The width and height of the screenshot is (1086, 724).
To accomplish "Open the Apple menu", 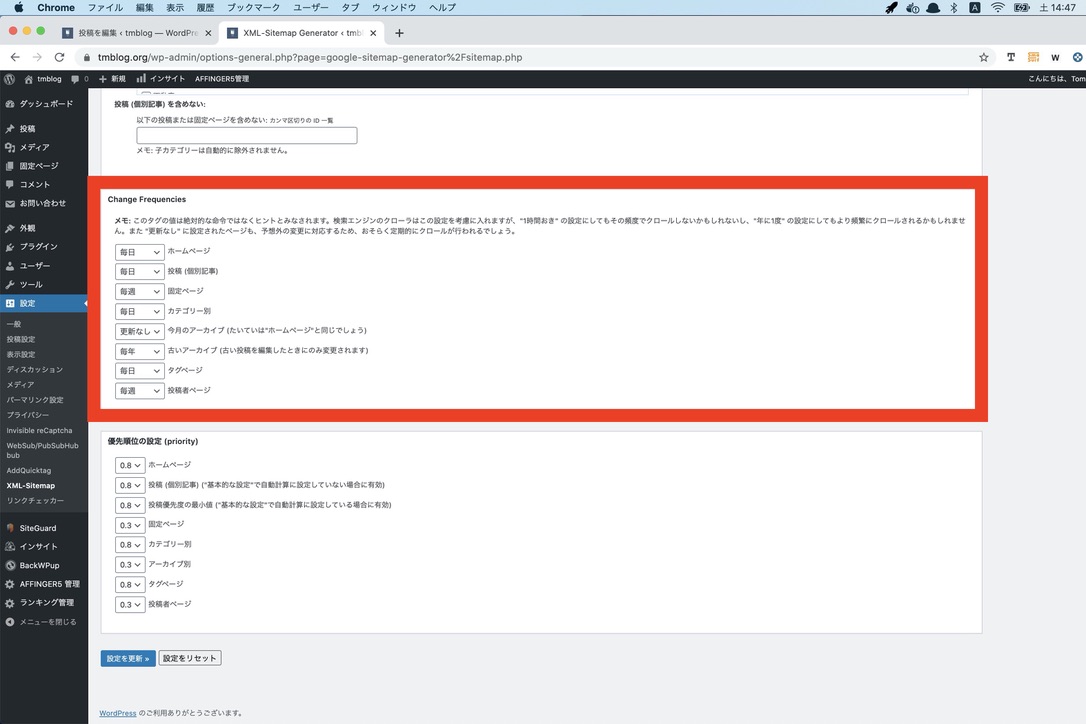I will (x=19, y=8).
